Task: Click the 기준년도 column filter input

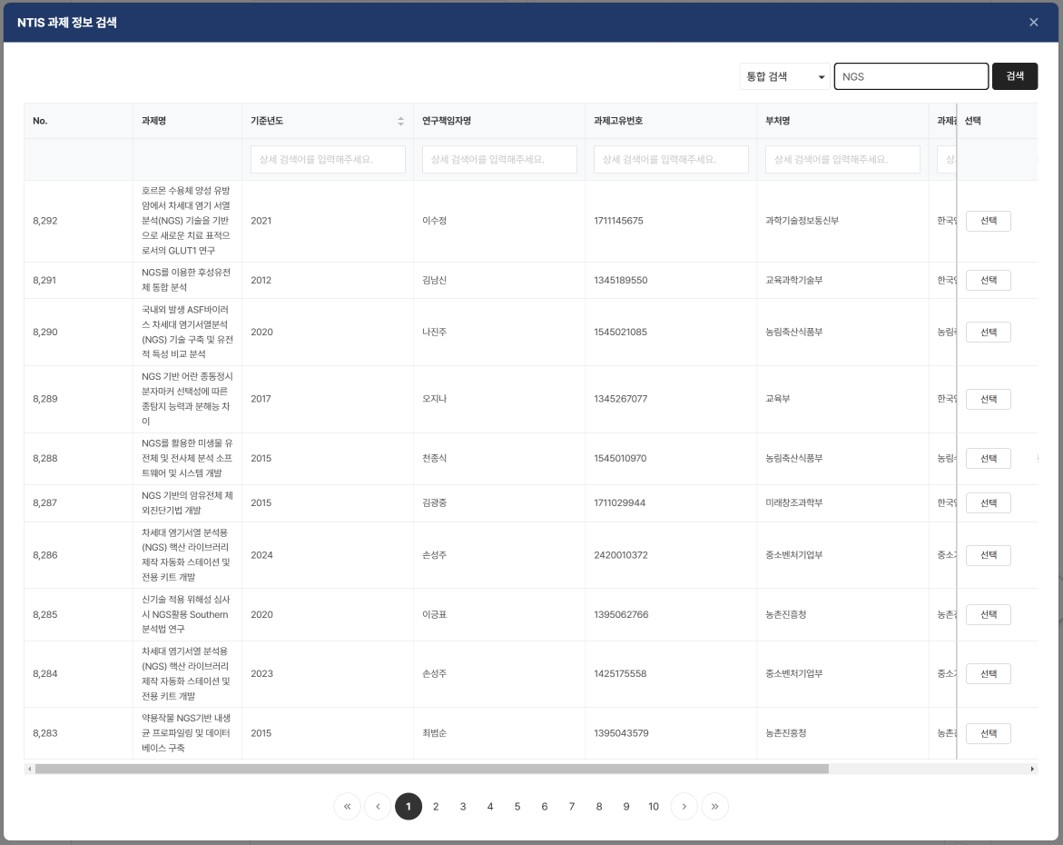Action: [327, 159]
